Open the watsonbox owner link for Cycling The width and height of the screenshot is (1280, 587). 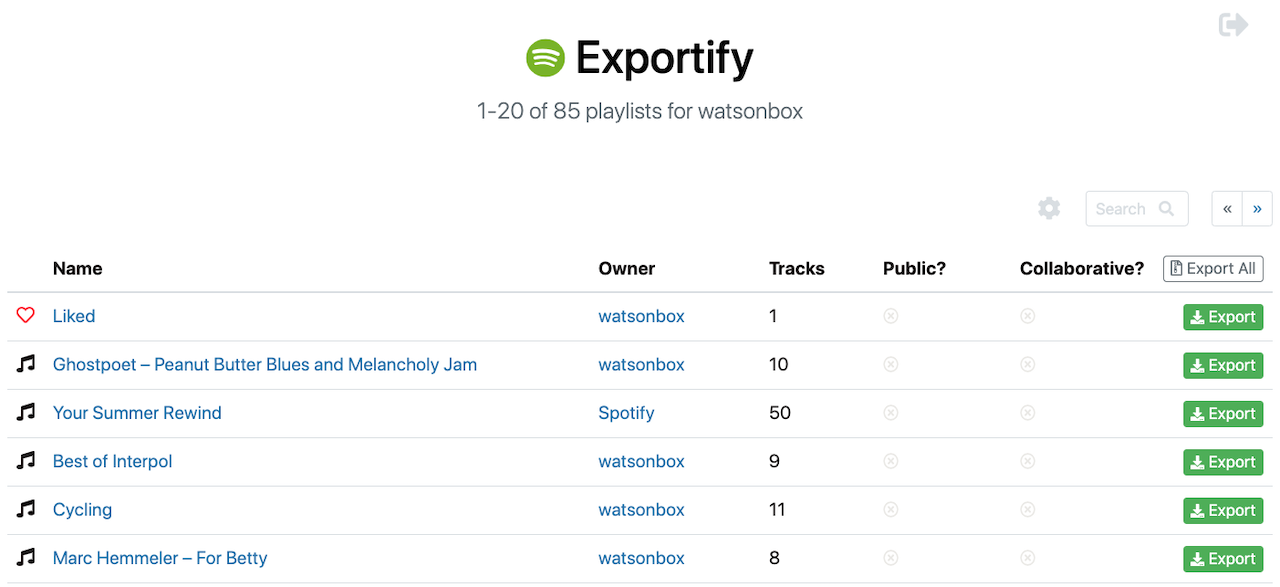coord(641,510)
